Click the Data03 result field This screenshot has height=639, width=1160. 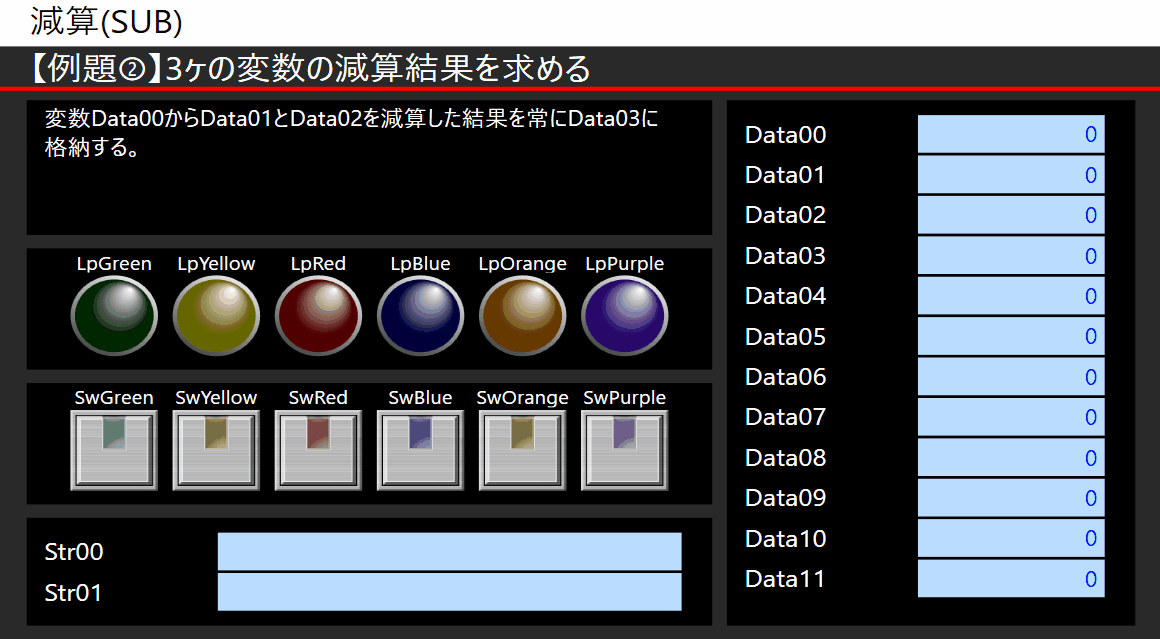tap(1010, 256)
